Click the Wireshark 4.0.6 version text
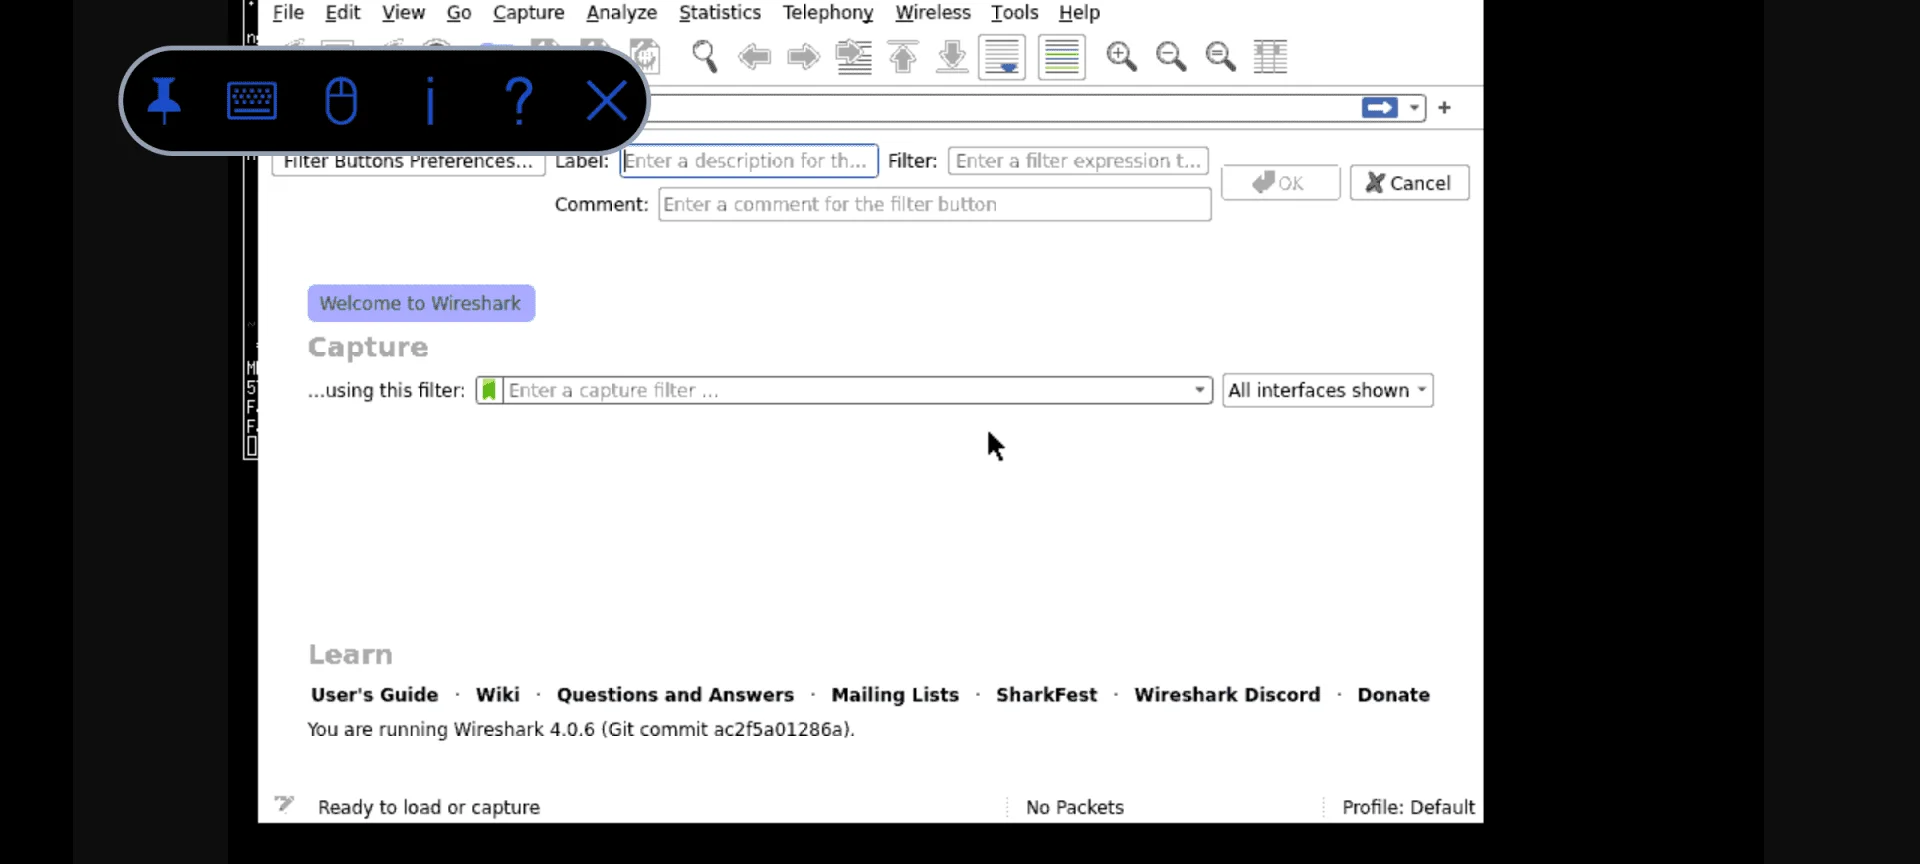This screenshot has height=864, width=1920. point(581,729)
